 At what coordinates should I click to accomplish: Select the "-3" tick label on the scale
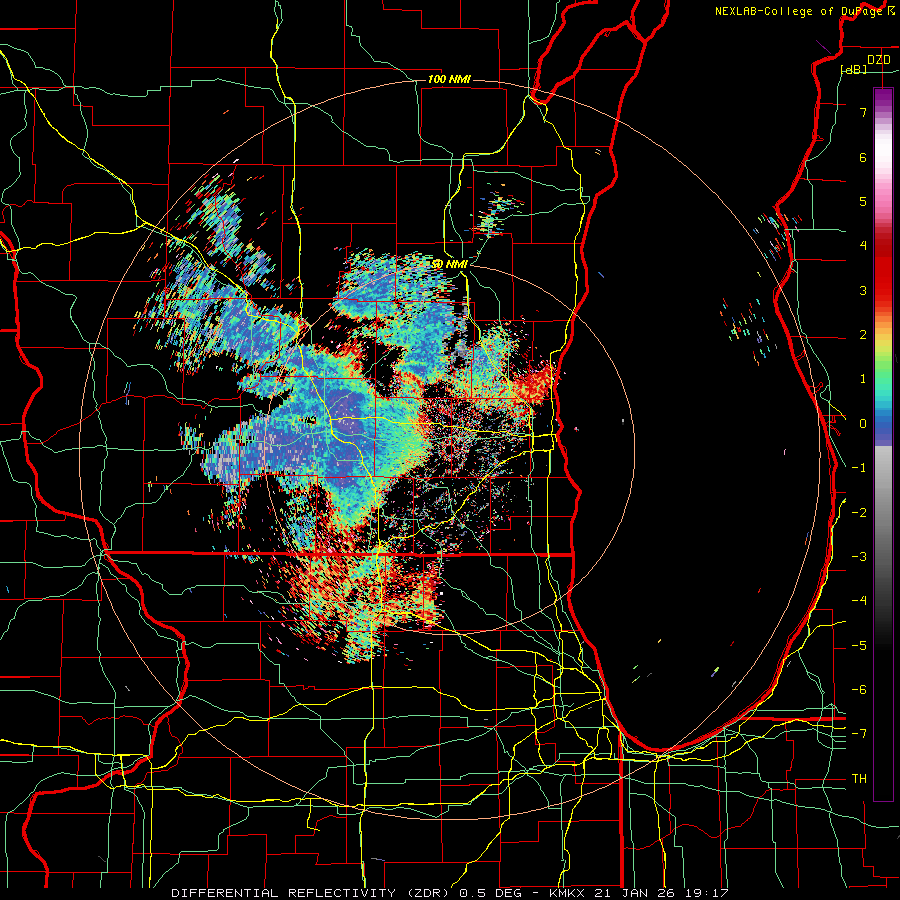[859, 557]
